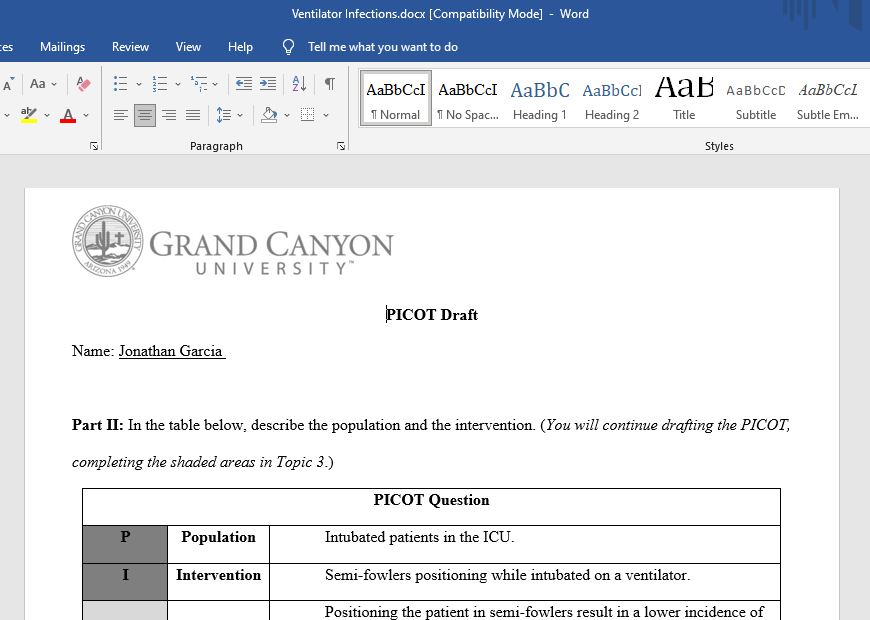Apply the Heading 2 style
This screenshot has width=870, height=620.
coord(612,98)
